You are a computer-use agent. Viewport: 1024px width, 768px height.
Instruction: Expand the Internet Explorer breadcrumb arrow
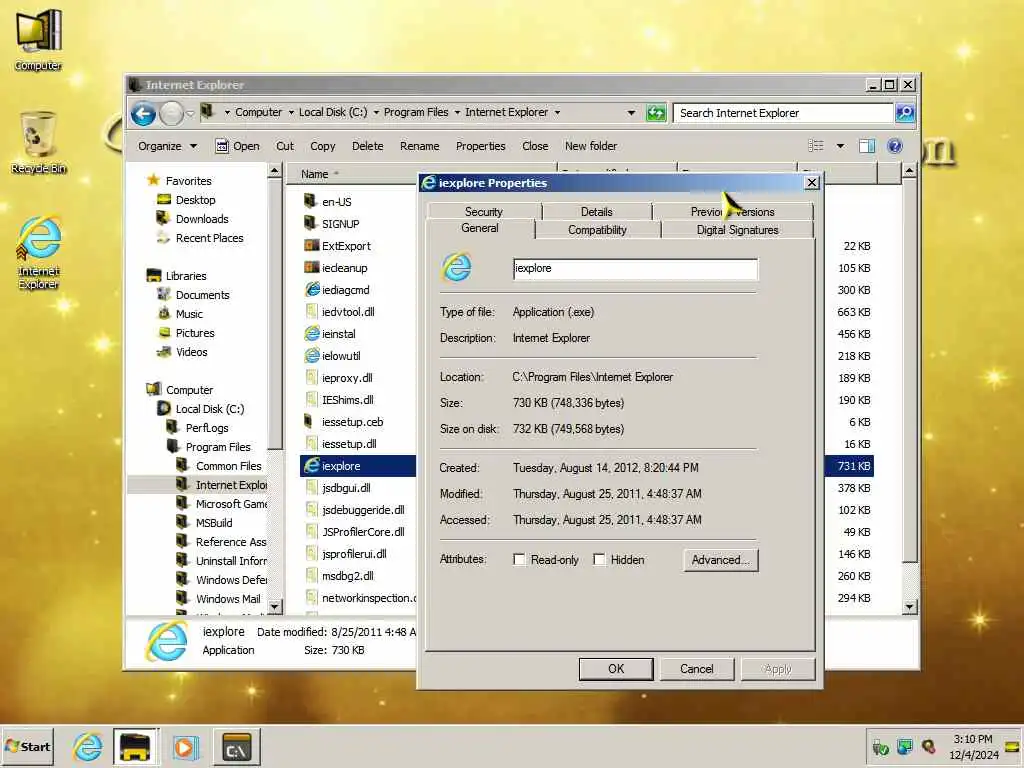(x=557, y=112)
